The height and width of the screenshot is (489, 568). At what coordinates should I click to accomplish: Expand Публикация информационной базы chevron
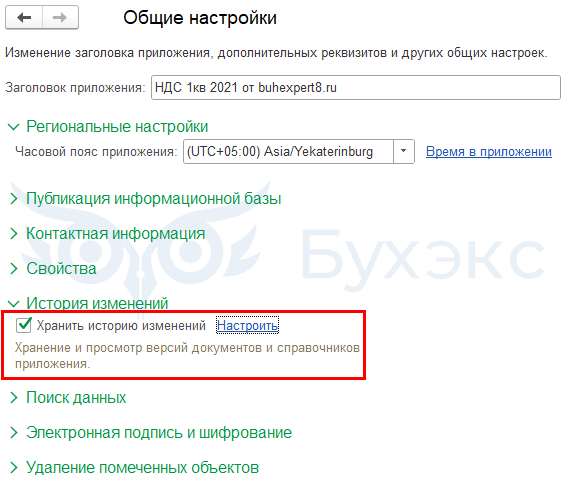[14, 198]
